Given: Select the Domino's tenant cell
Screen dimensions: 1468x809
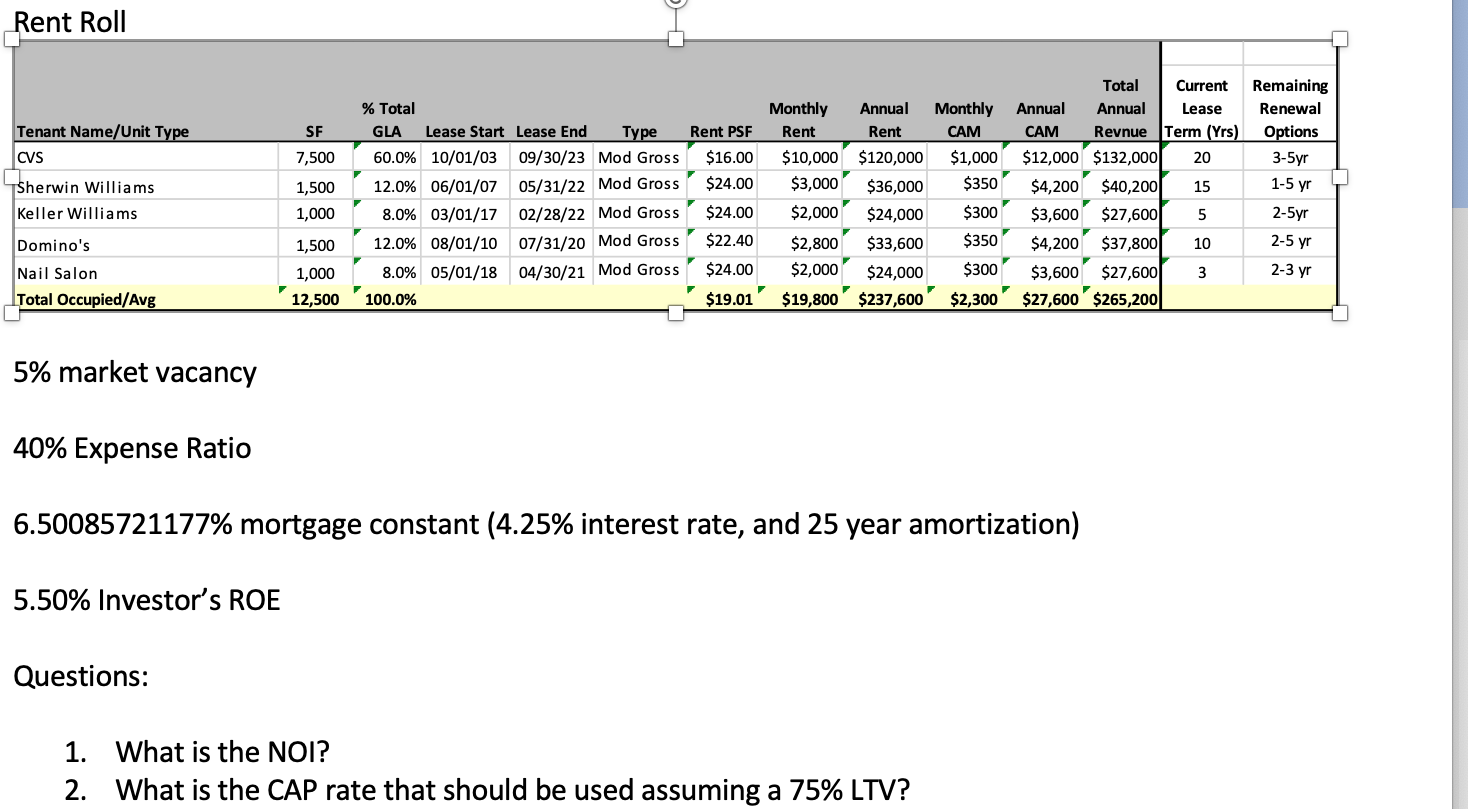Looking at the screenshot, I should click(145, 245).
